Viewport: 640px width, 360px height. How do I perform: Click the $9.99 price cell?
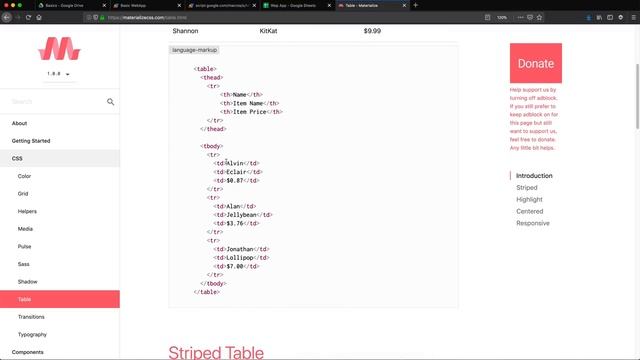click(x=372, y=31)
